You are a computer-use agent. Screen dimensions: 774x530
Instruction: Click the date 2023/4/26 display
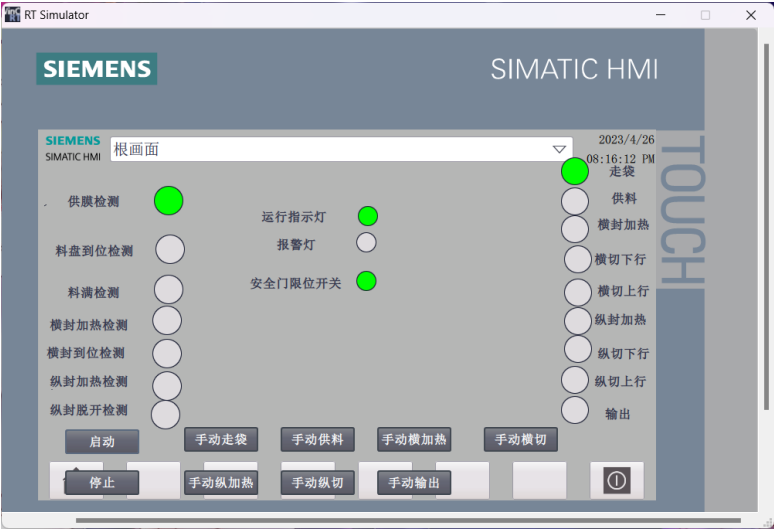[626, 140]
